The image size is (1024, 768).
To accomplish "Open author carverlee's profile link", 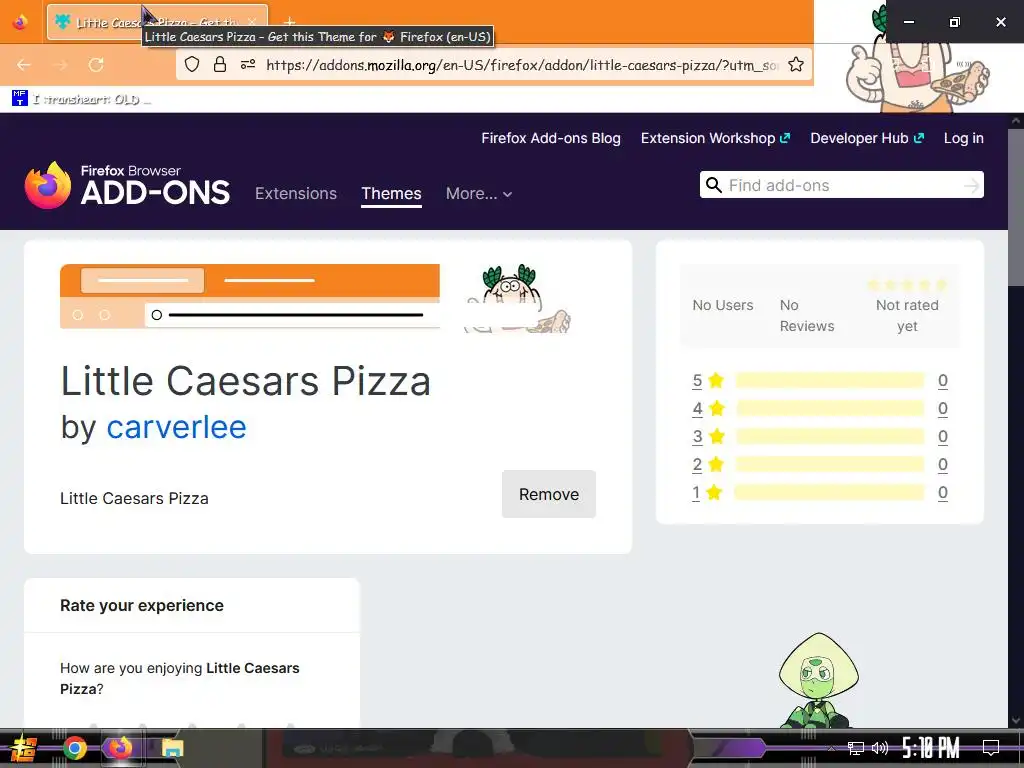I will point(176,427).
